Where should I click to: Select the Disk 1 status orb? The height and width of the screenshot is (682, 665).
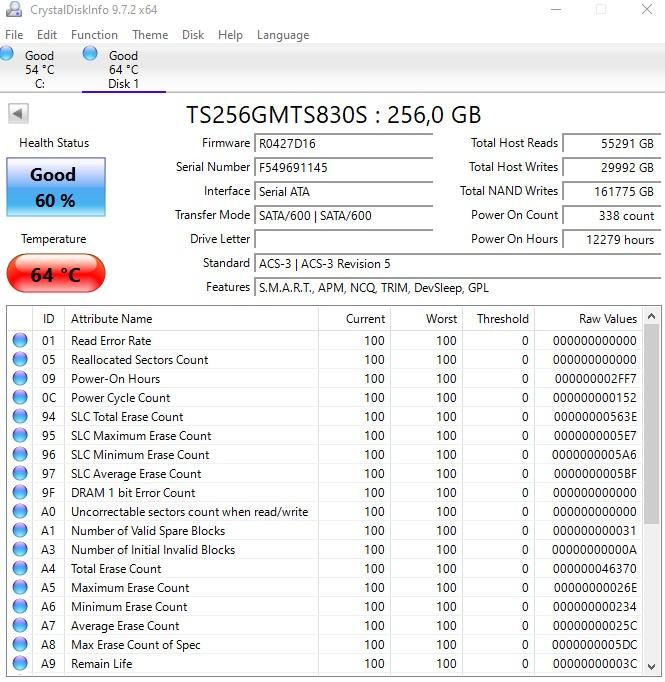point(90,53)
